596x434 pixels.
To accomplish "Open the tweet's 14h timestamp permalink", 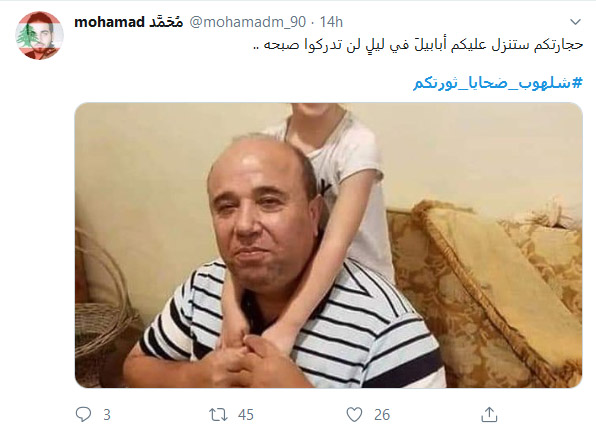I will [x=331, y=22].
